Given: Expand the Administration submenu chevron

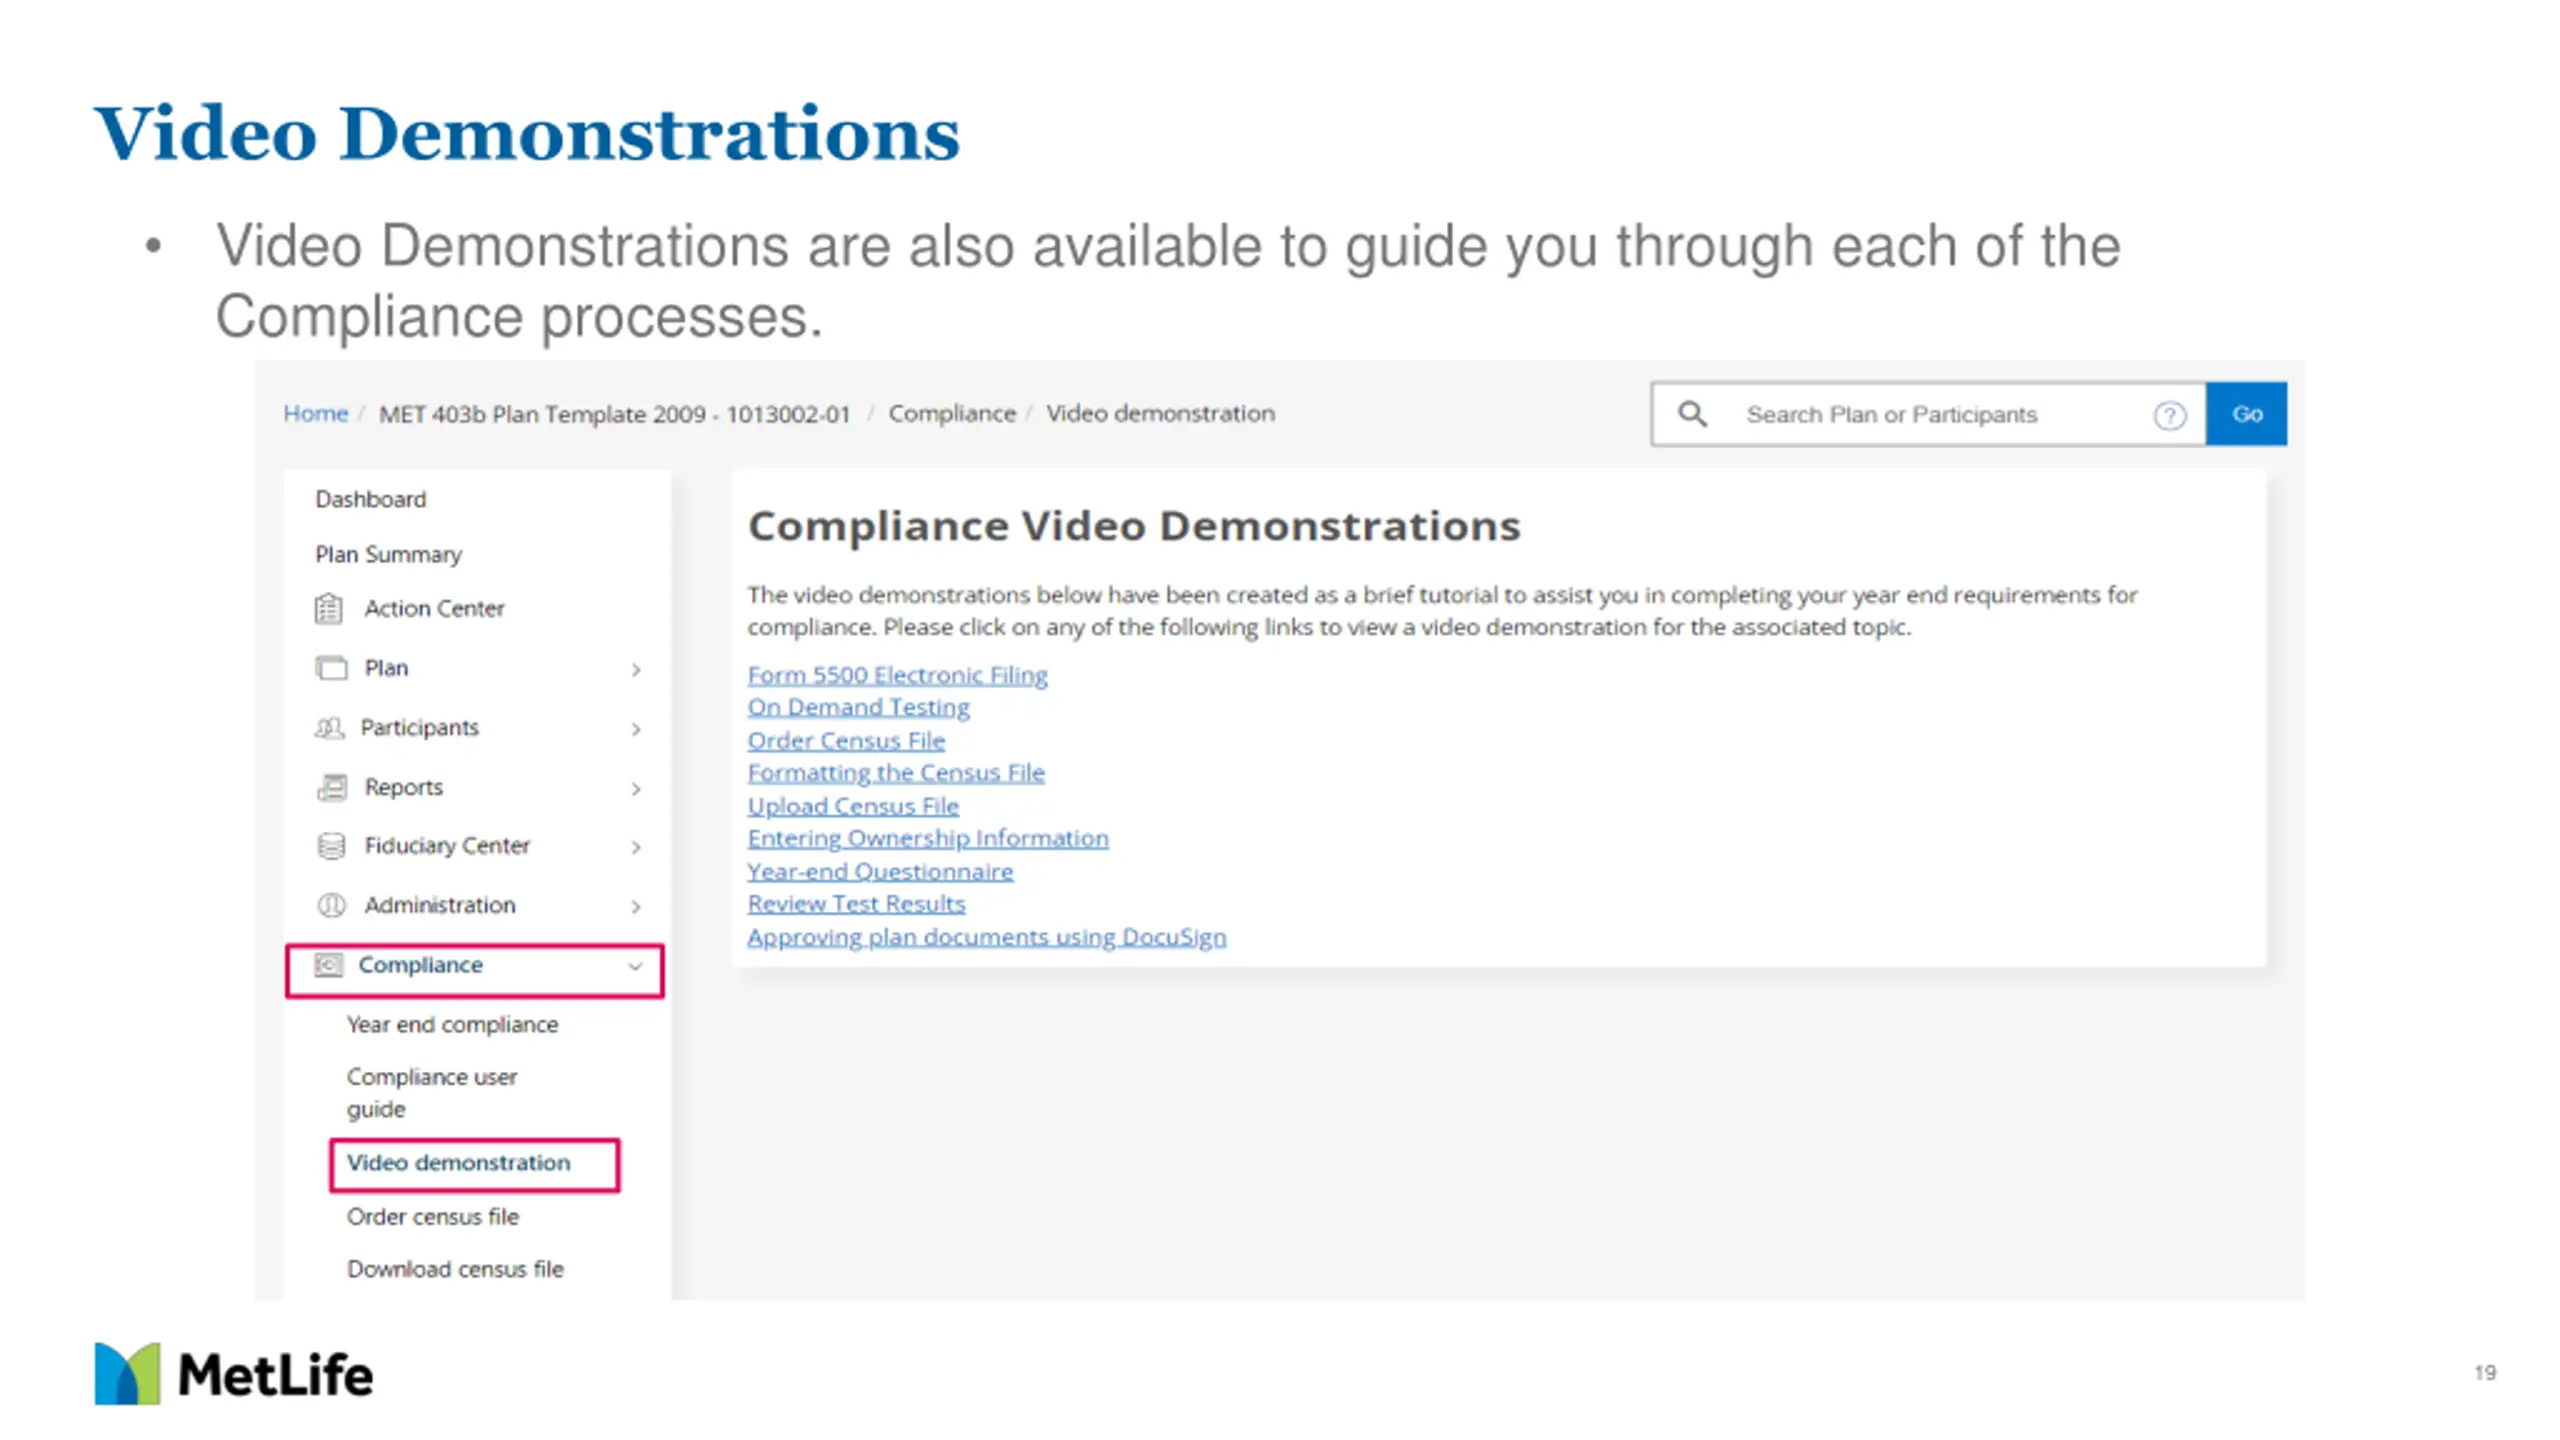Looking at the screenshot, I should [636, 906].
